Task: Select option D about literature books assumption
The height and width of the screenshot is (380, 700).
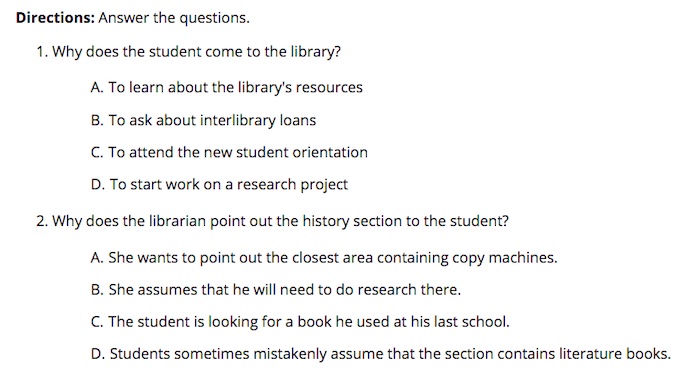Action: 380,354
